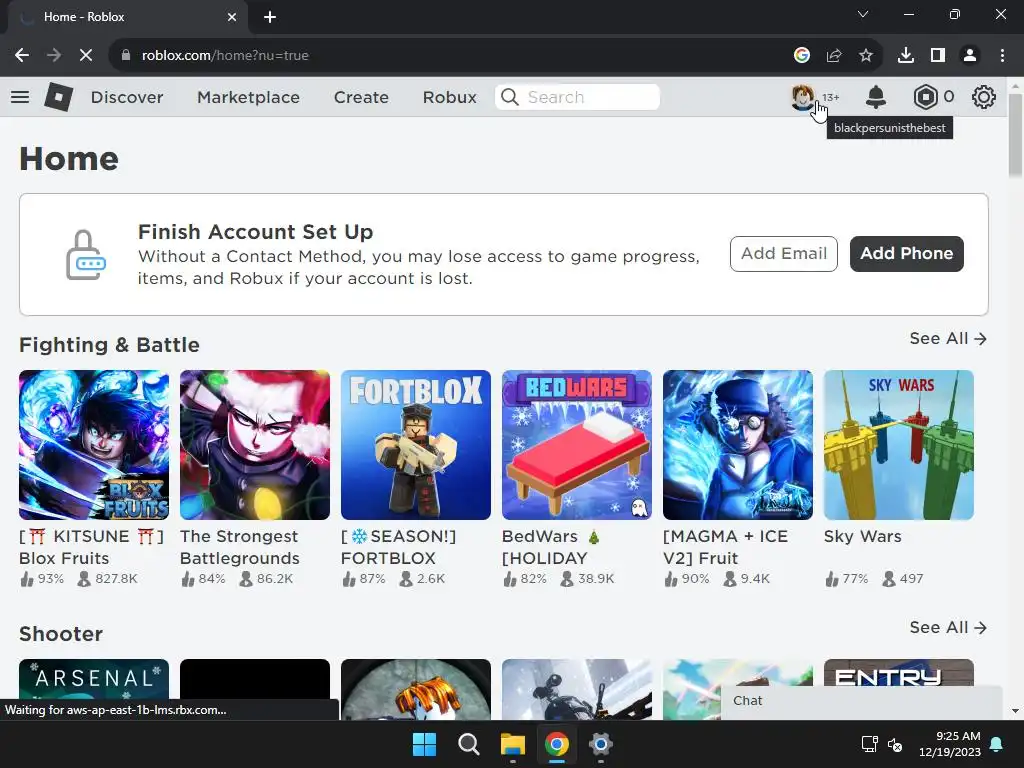This screenshot has height=768, width=1024.
Task: Open the Blox Fruits game thumbnail
Action: tap(94, 445)
